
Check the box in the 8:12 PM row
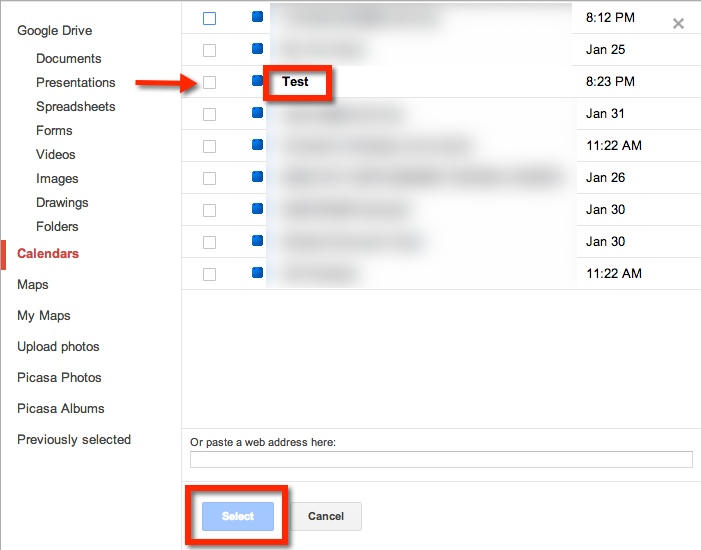tap(209, 18)
